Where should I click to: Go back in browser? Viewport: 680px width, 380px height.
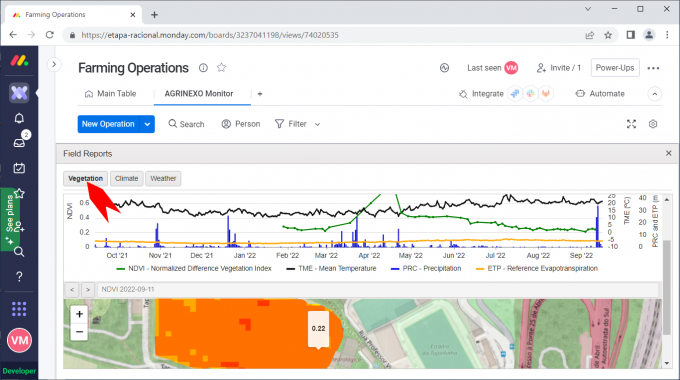[13, 35]
